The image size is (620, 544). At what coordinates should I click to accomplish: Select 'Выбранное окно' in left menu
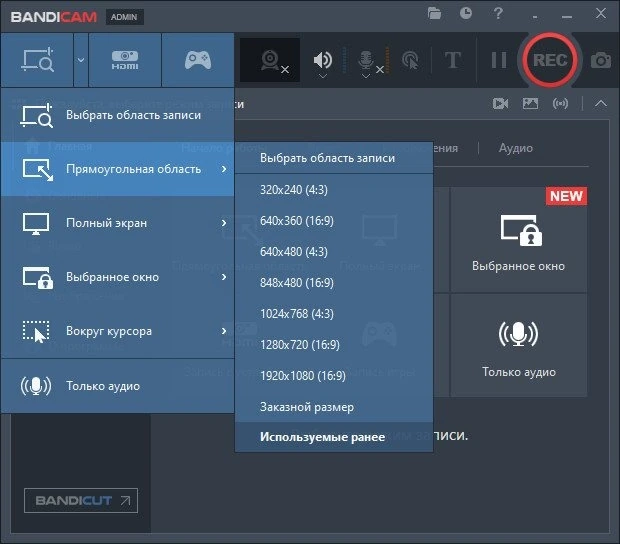[x=118, y=277]
